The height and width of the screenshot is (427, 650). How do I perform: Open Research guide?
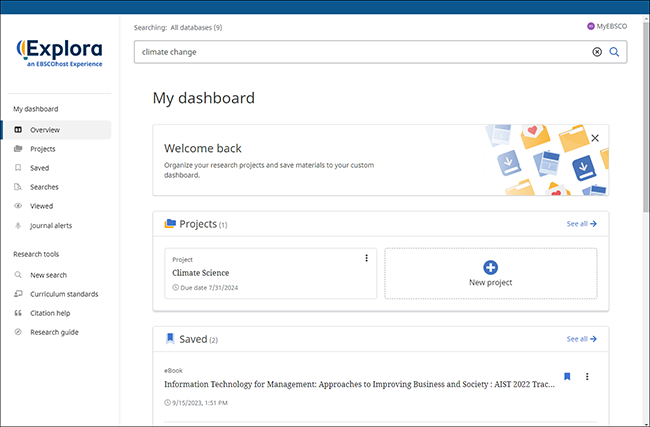point(54,332)
